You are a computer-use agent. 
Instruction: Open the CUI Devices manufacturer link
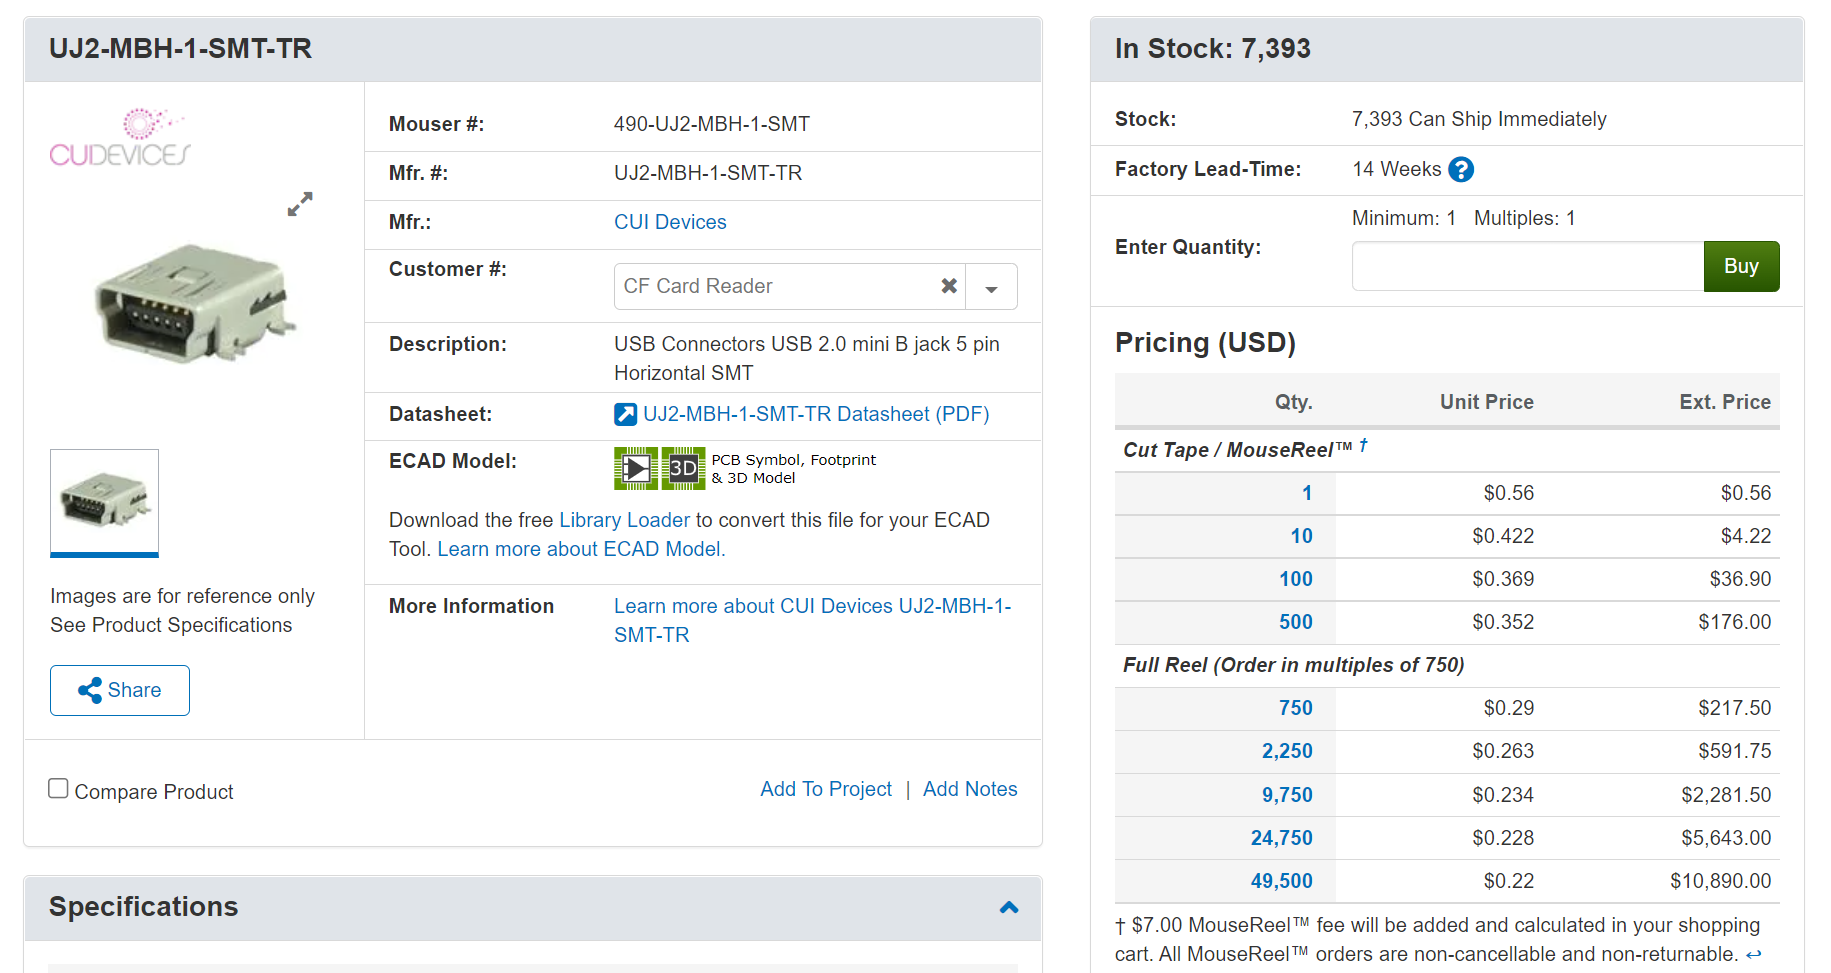(670, 222)
